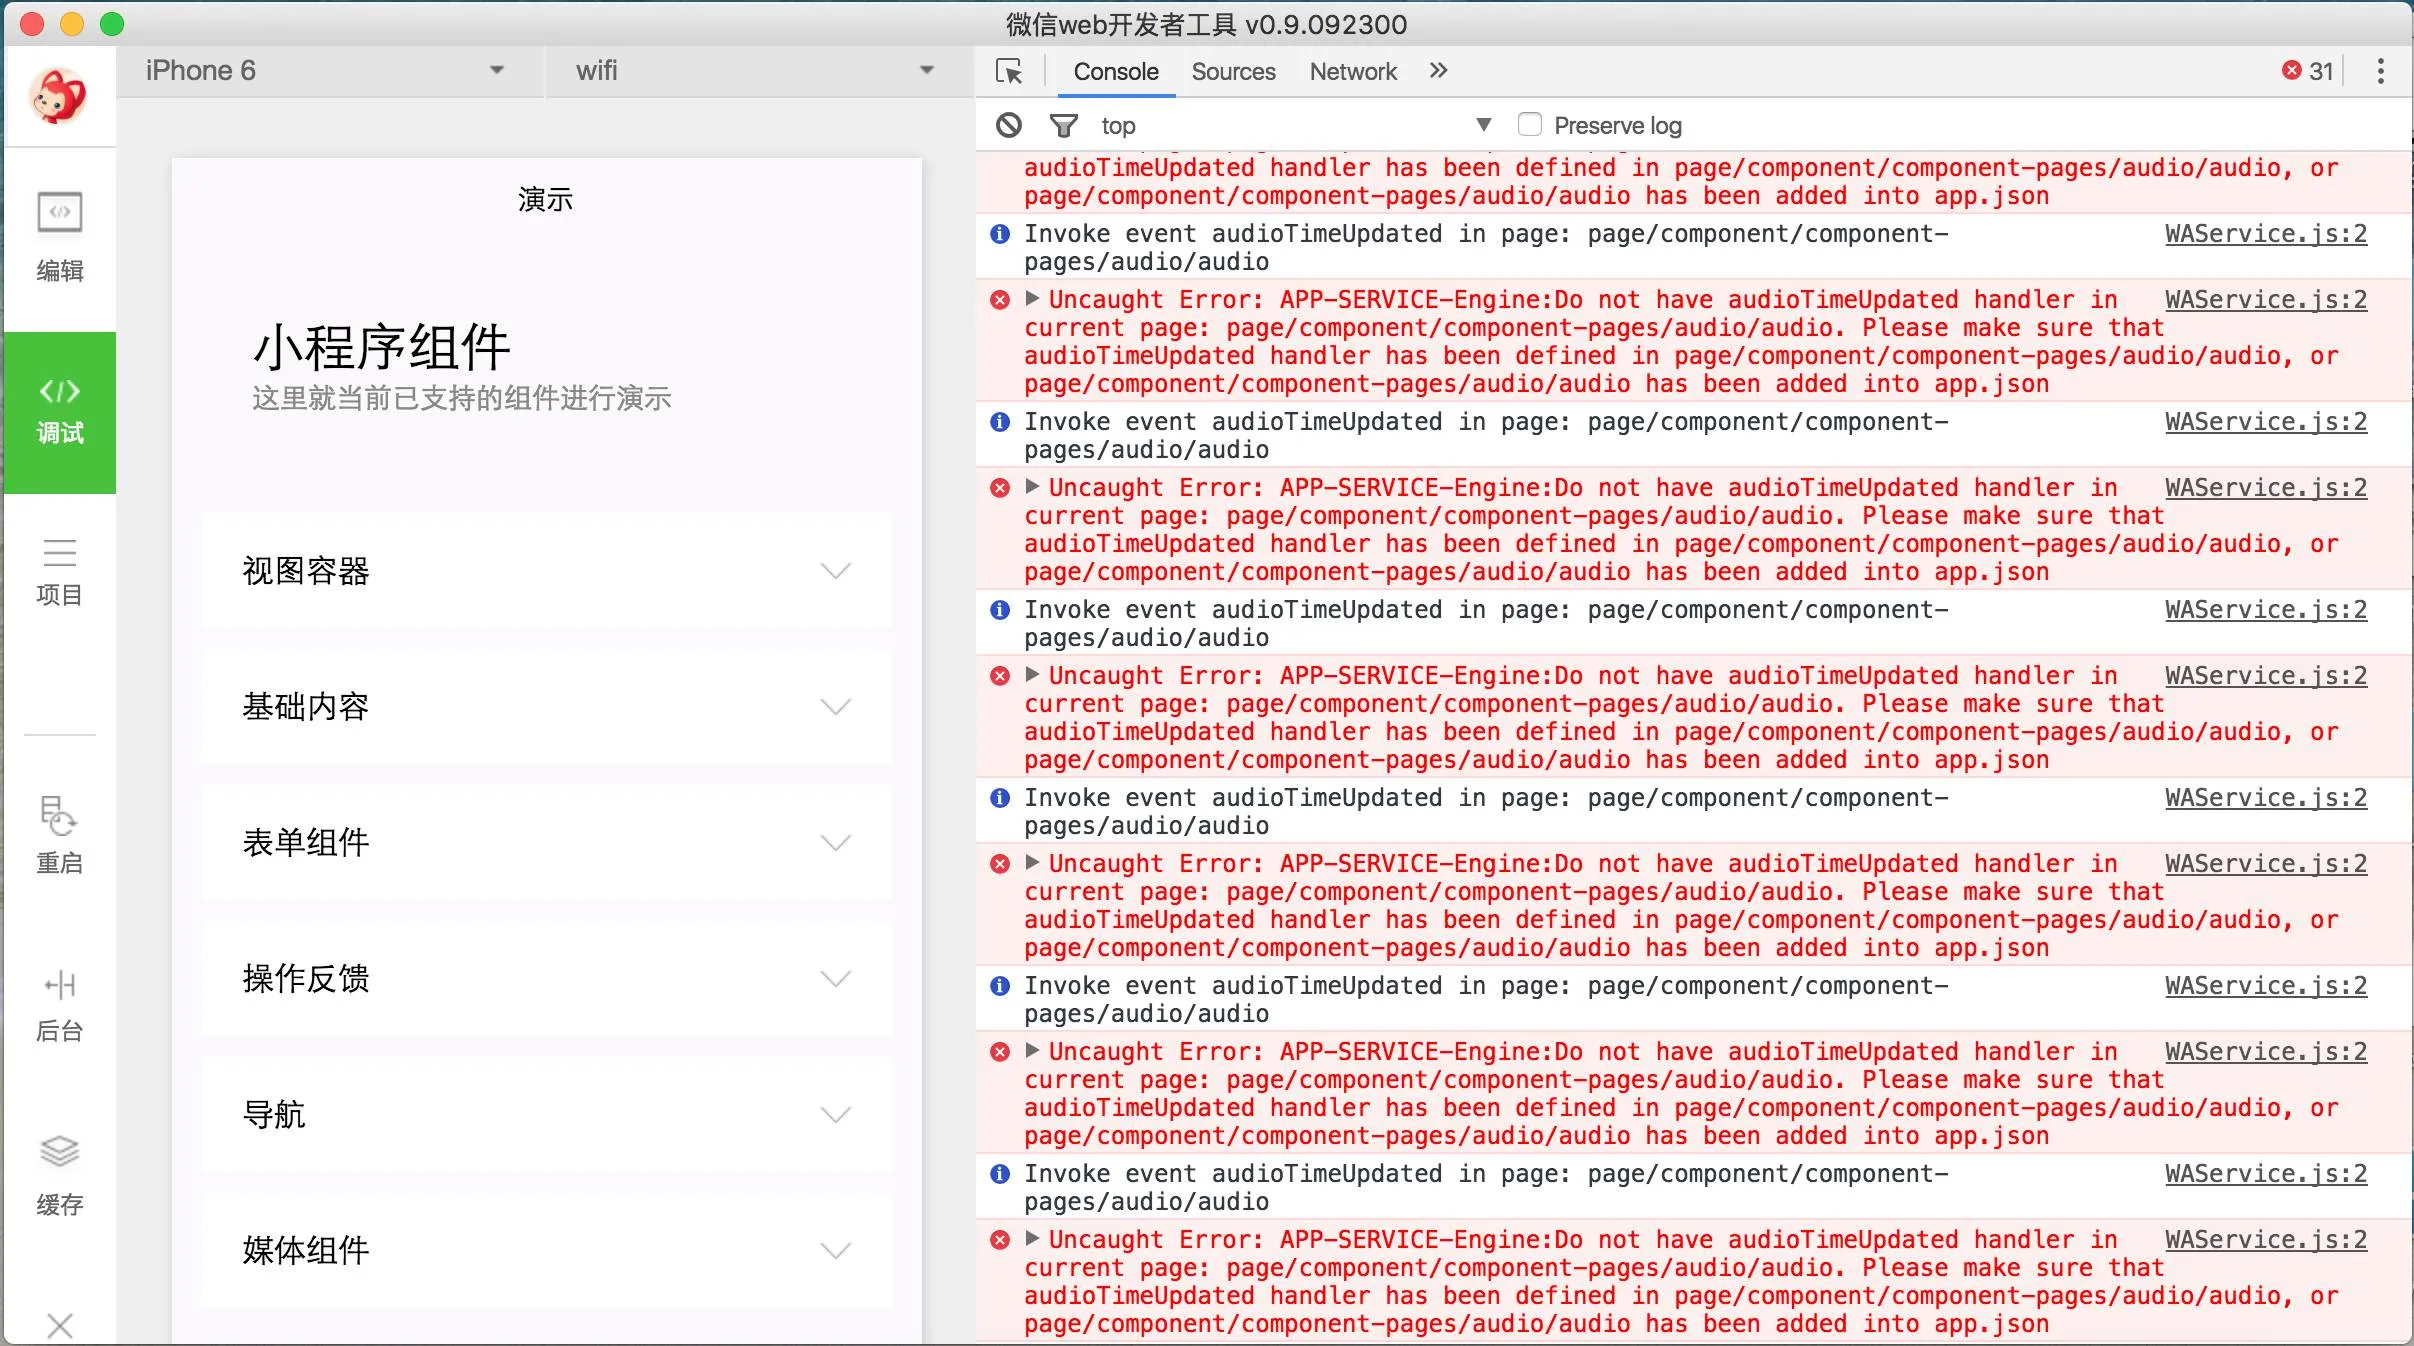Open the 编辑 (edit) sidebar icon
Viewport: 2414px width, 1346px height.
[59, 236]
